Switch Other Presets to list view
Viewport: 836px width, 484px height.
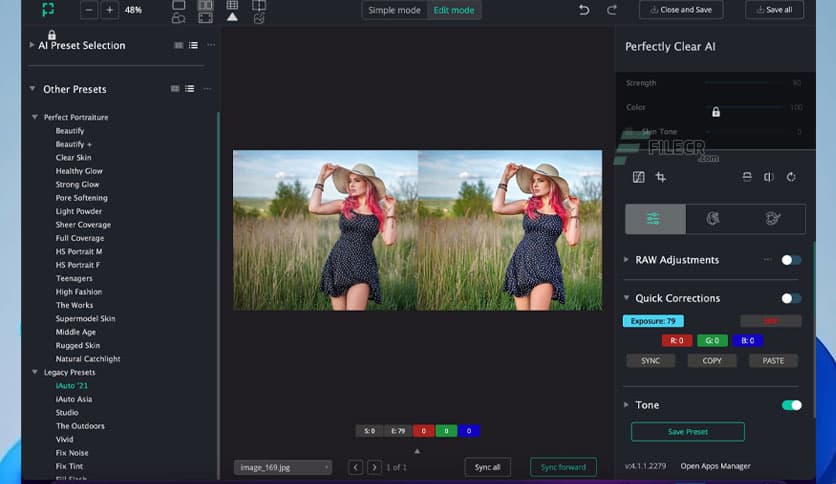(189, 89)
